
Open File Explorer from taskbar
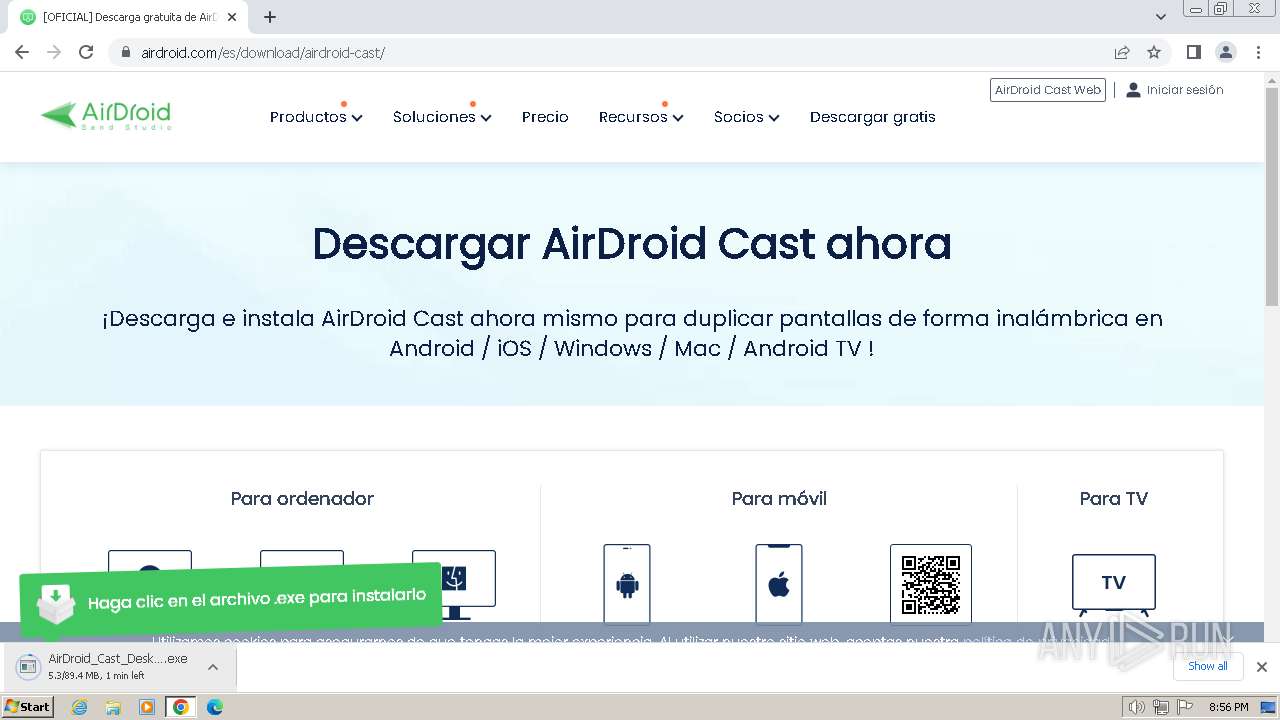(x=113, y=707)
